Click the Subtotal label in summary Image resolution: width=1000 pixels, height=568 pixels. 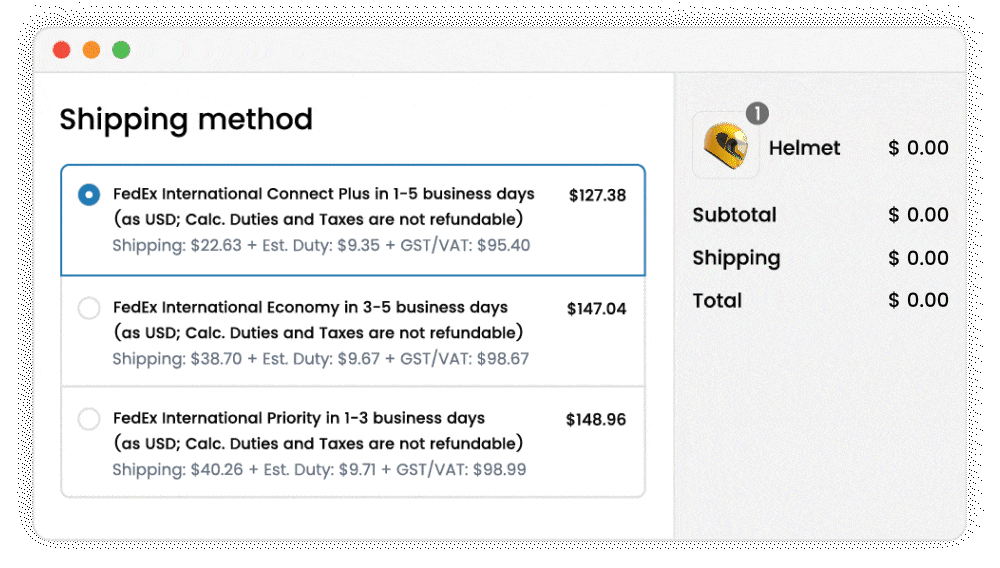pyautogui.click(x=734, y=215)
